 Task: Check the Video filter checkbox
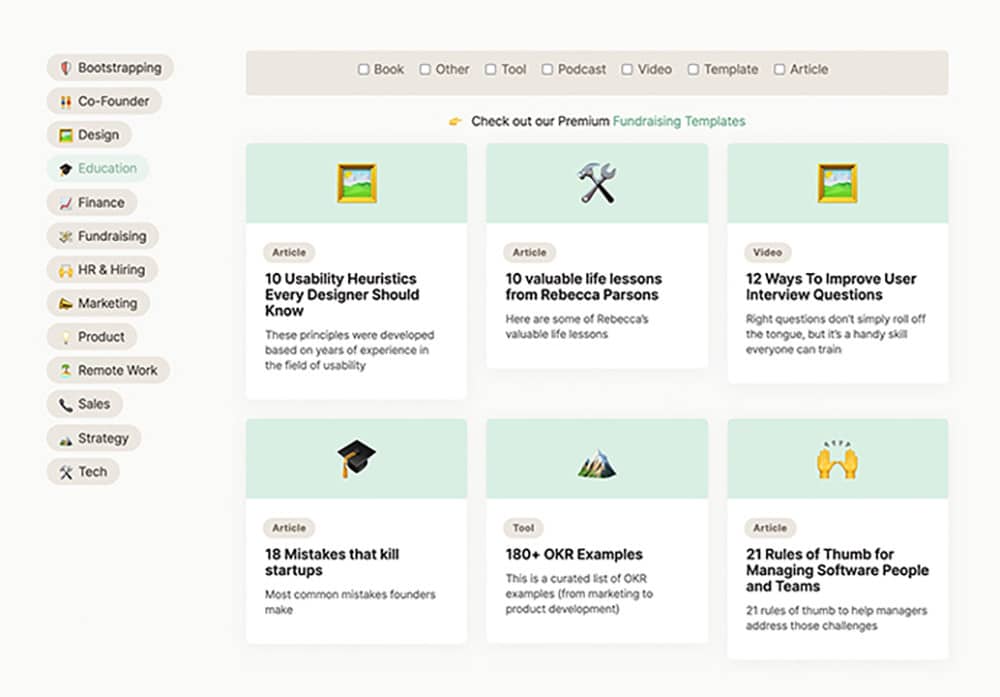click(x=627, y=70)
